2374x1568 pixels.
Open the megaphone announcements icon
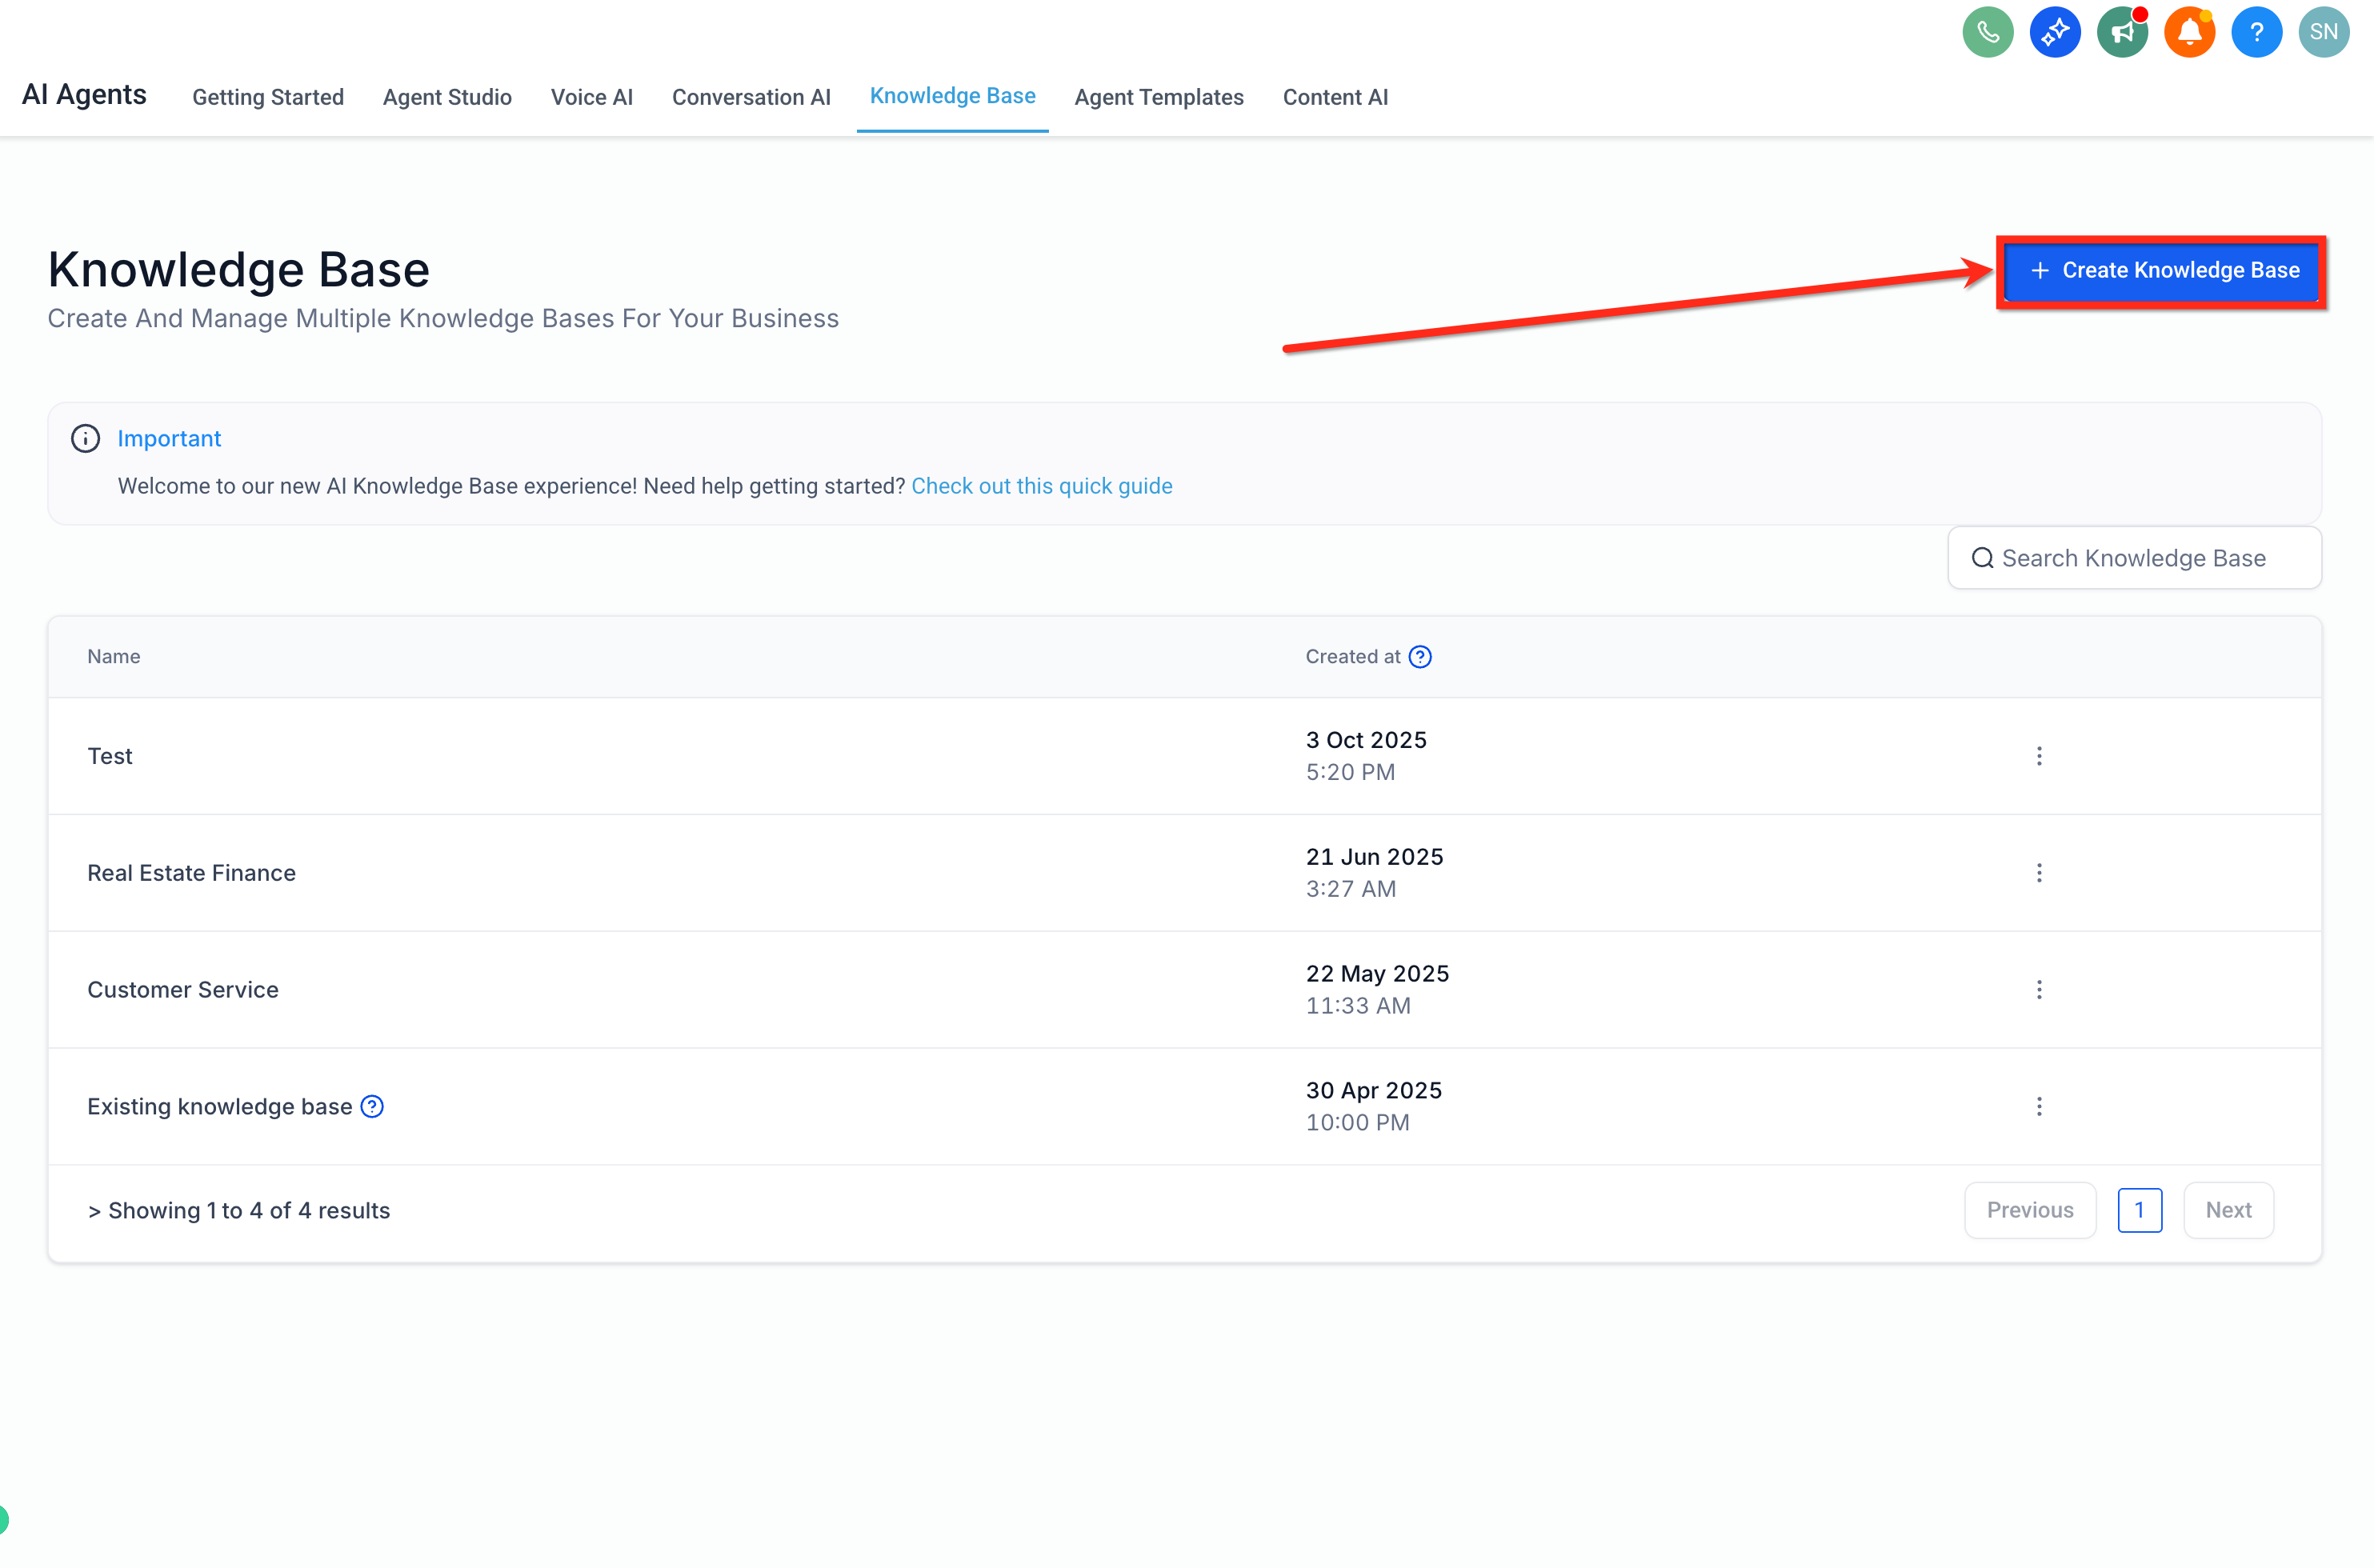(x=2121, y=32)
